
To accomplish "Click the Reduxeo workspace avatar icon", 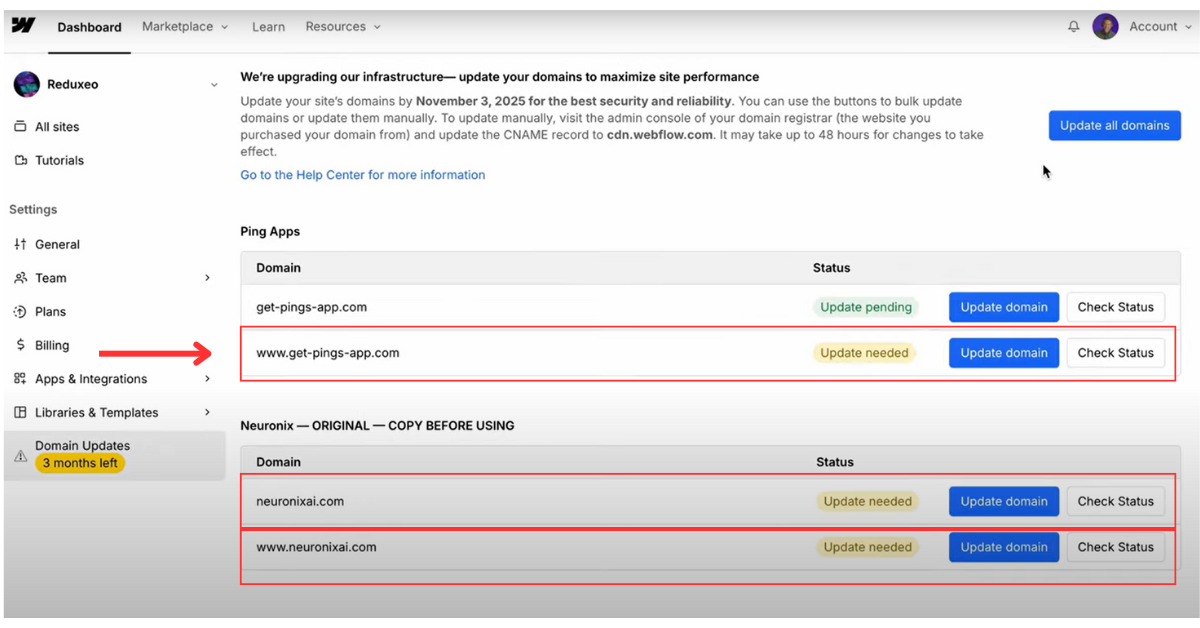I will (x=26, y=85).
